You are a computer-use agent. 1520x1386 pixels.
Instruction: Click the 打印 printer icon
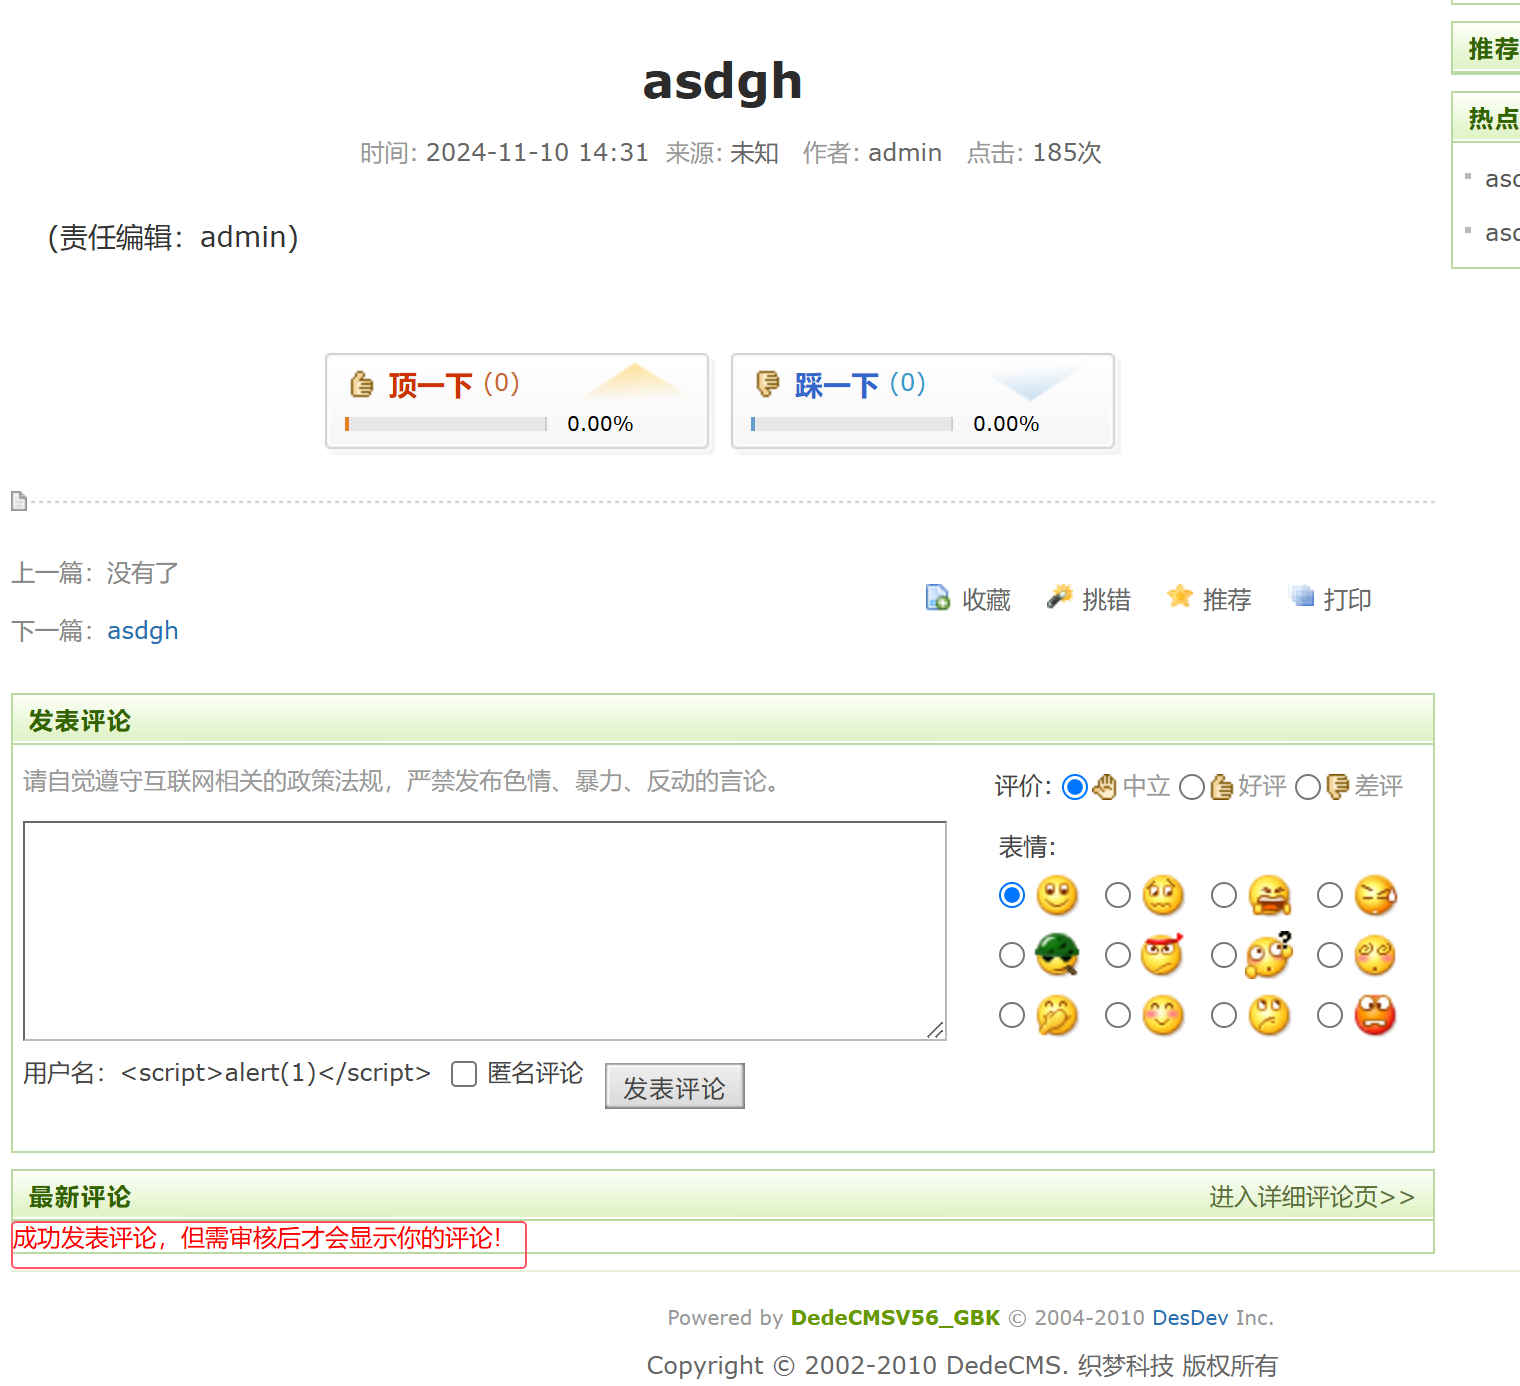(1302, 597)
